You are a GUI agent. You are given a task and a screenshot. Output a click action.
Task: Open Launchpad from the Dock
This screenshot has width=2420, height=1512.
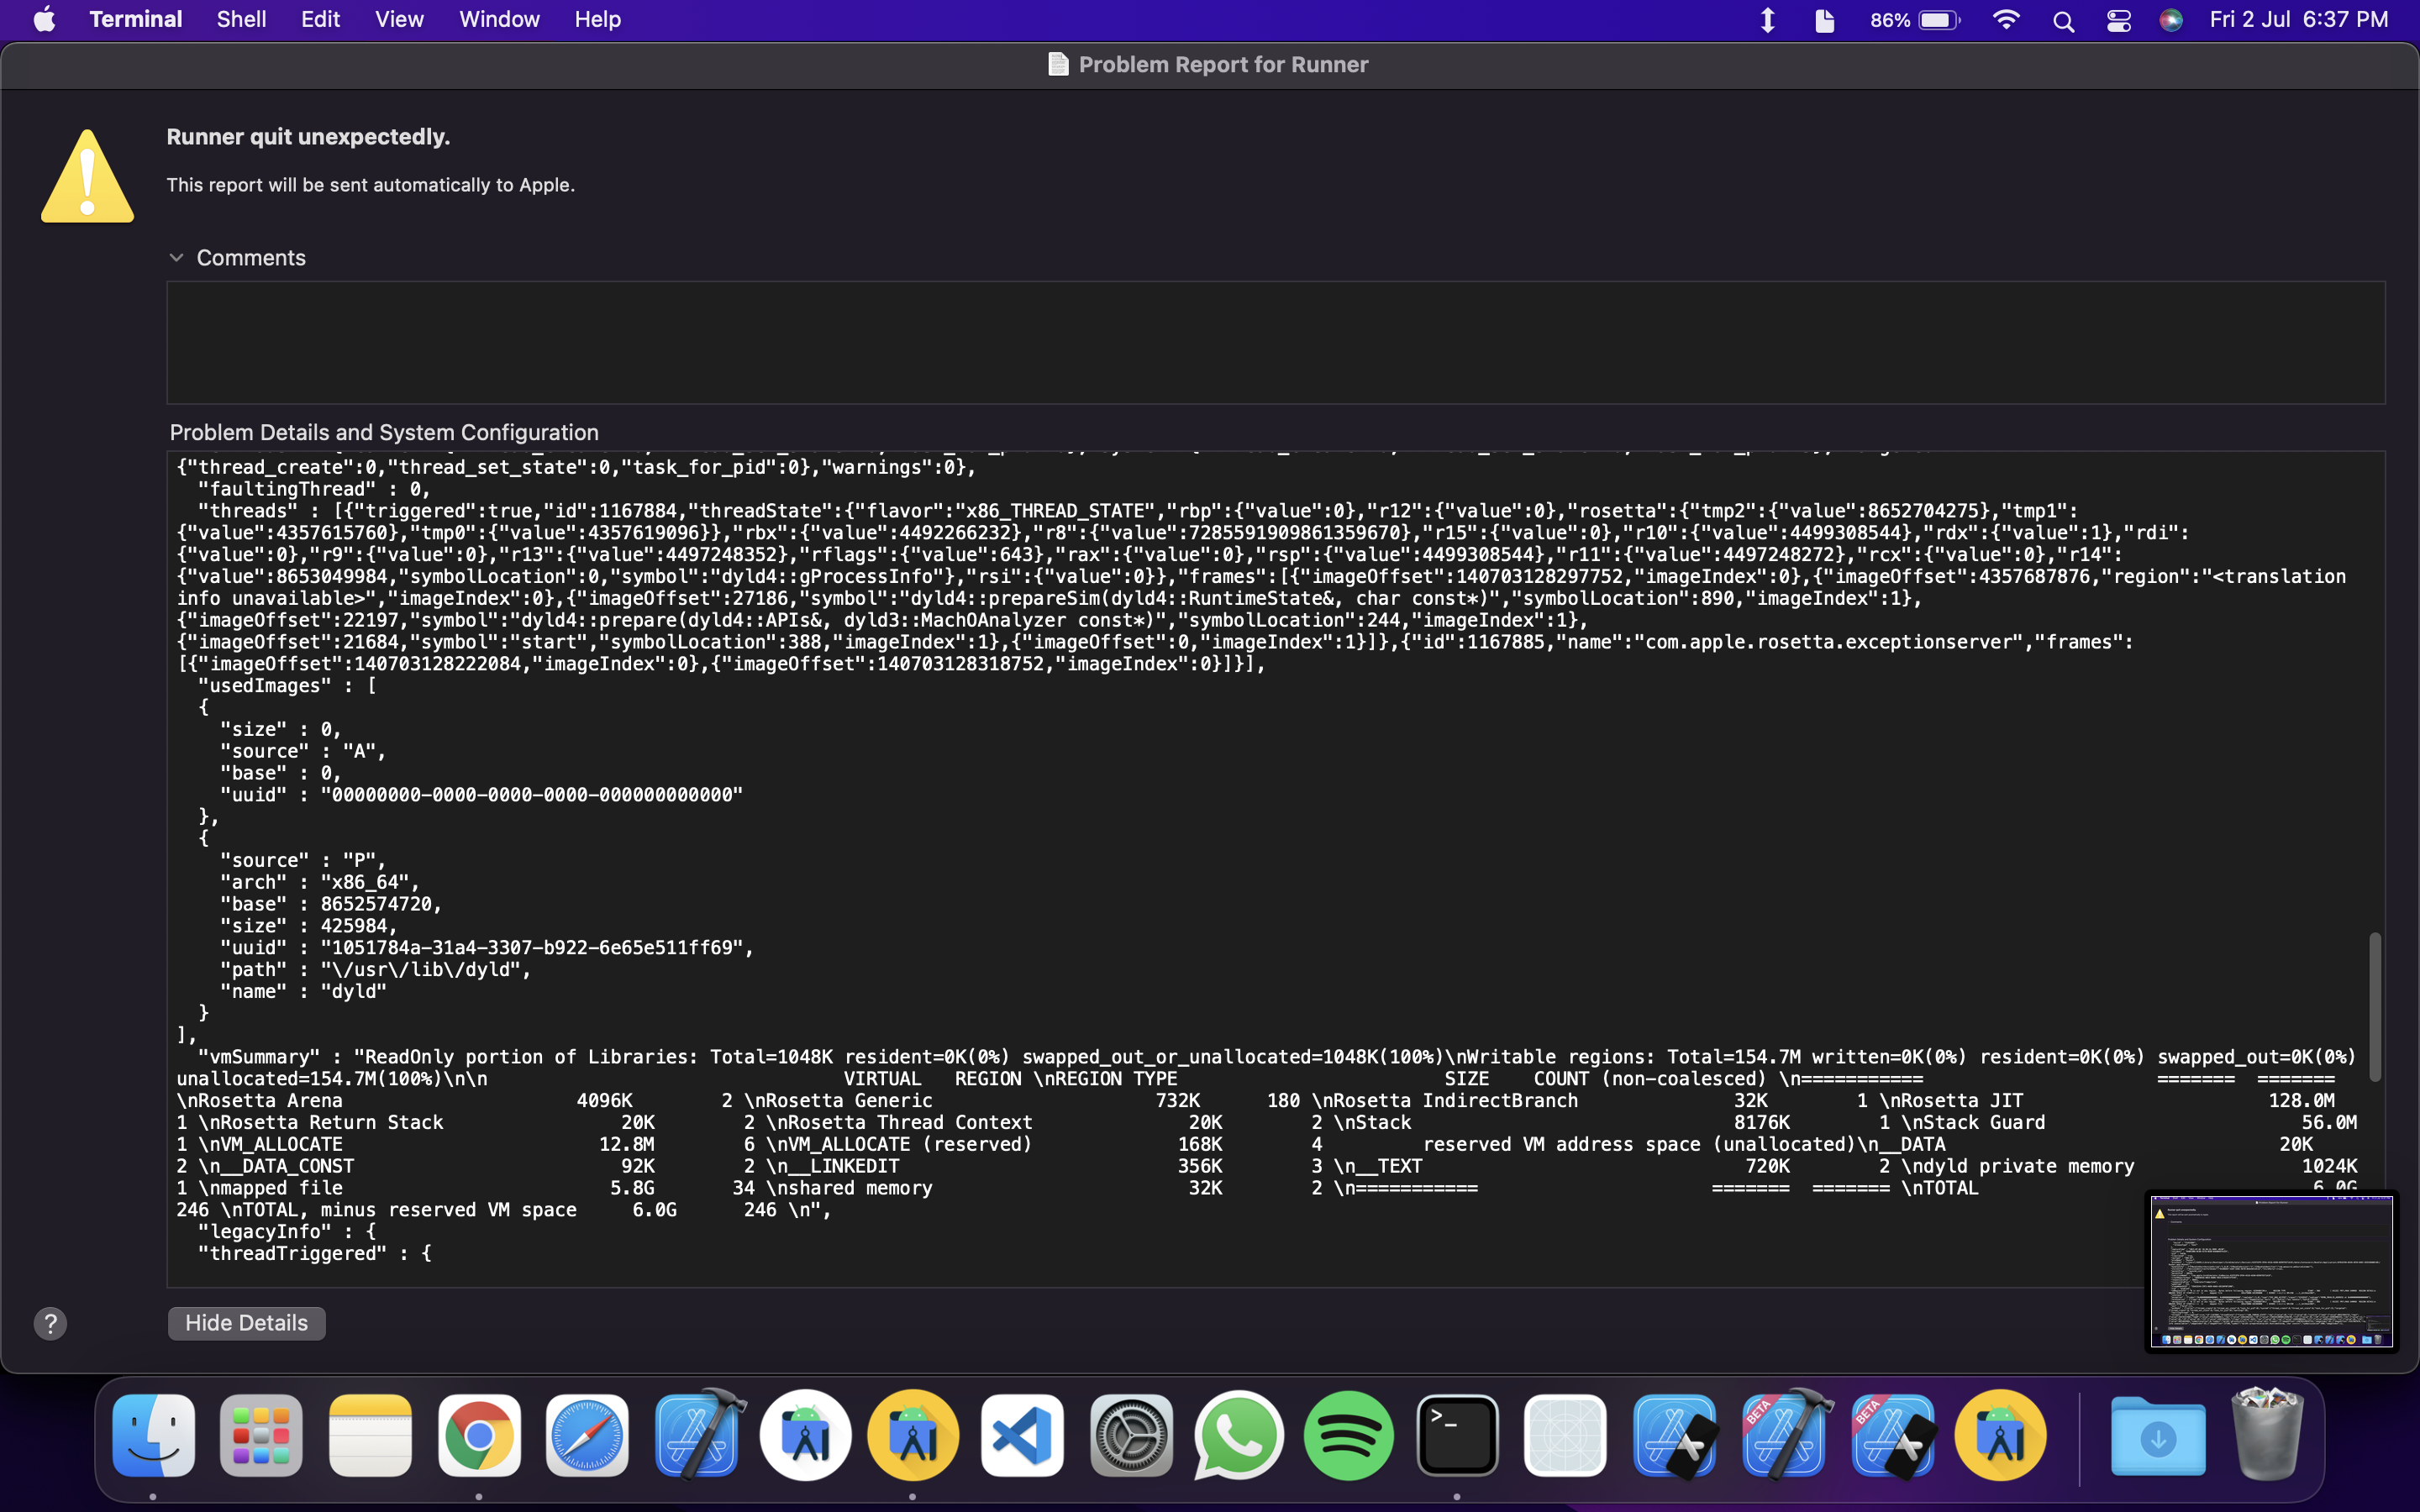[x=261, y=1435]
